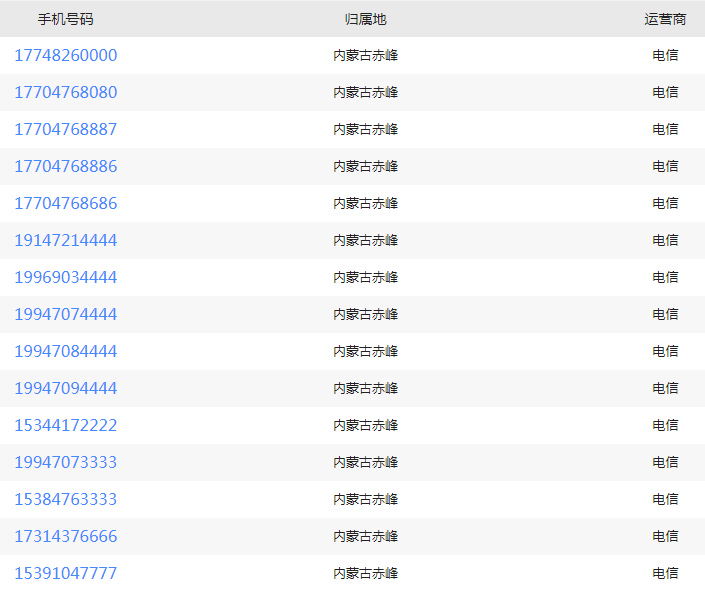This screenshot has width=705, height=589.
Task: Select 内蒙古赤峰 in row 15391047777
Action: pyautogui.click(x=366, y=573)
